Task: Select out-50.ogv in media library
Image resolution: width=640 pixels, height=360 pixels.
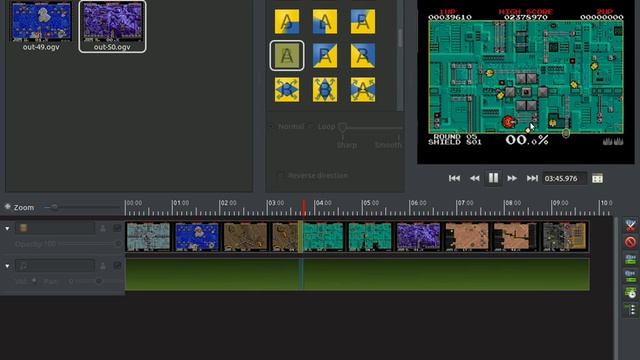Action: coord(112,27)
